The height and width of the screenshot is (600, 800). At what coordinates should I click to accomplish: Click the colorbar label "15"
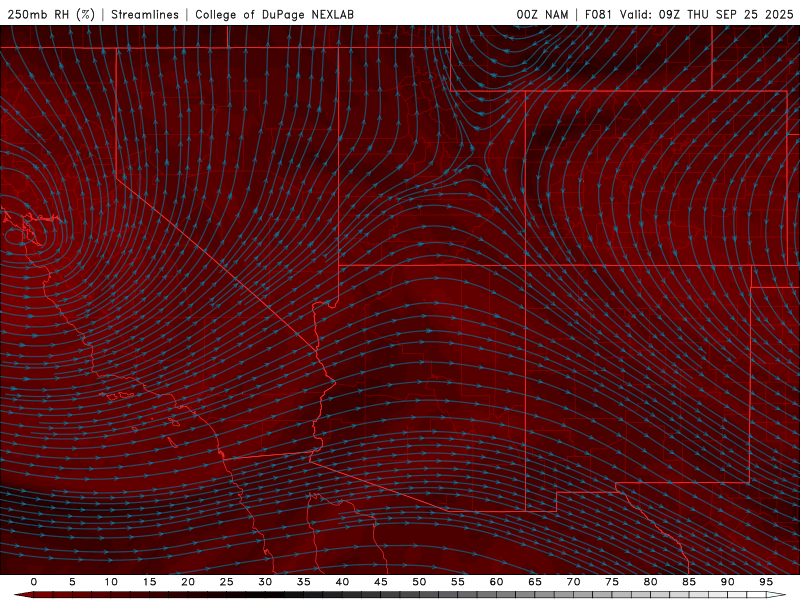[x=149, y=582]
